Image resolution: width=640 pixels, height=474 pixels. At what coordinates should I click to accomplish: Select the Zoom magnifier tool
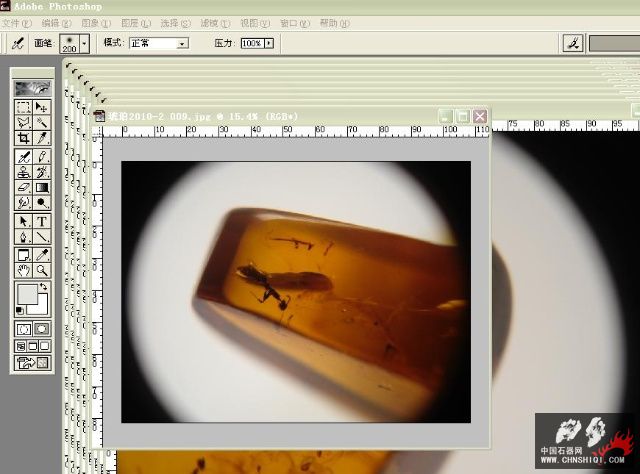42,270
